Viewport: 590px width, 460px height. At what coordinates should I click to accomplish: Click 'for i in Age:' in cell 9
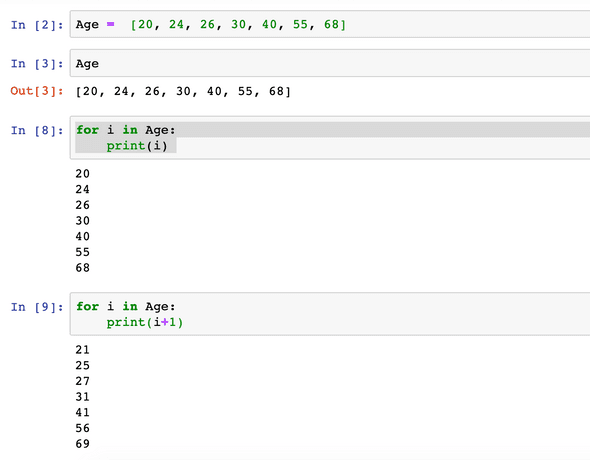(x=126, y=306)
